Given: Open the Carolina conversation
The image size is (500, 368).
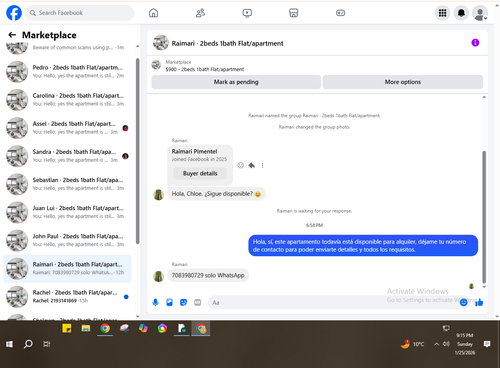Looking at the screenshot, I should (67, 99).
